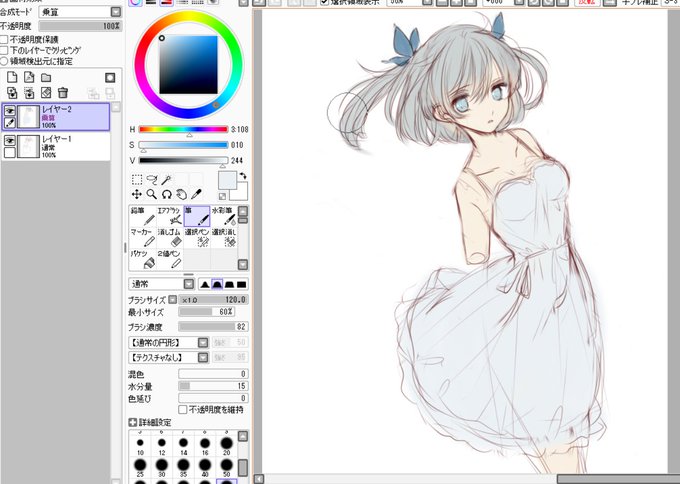Enable 不透明度保護 checkbox
This screenshot has width=680, height=484.
[4, 39]
